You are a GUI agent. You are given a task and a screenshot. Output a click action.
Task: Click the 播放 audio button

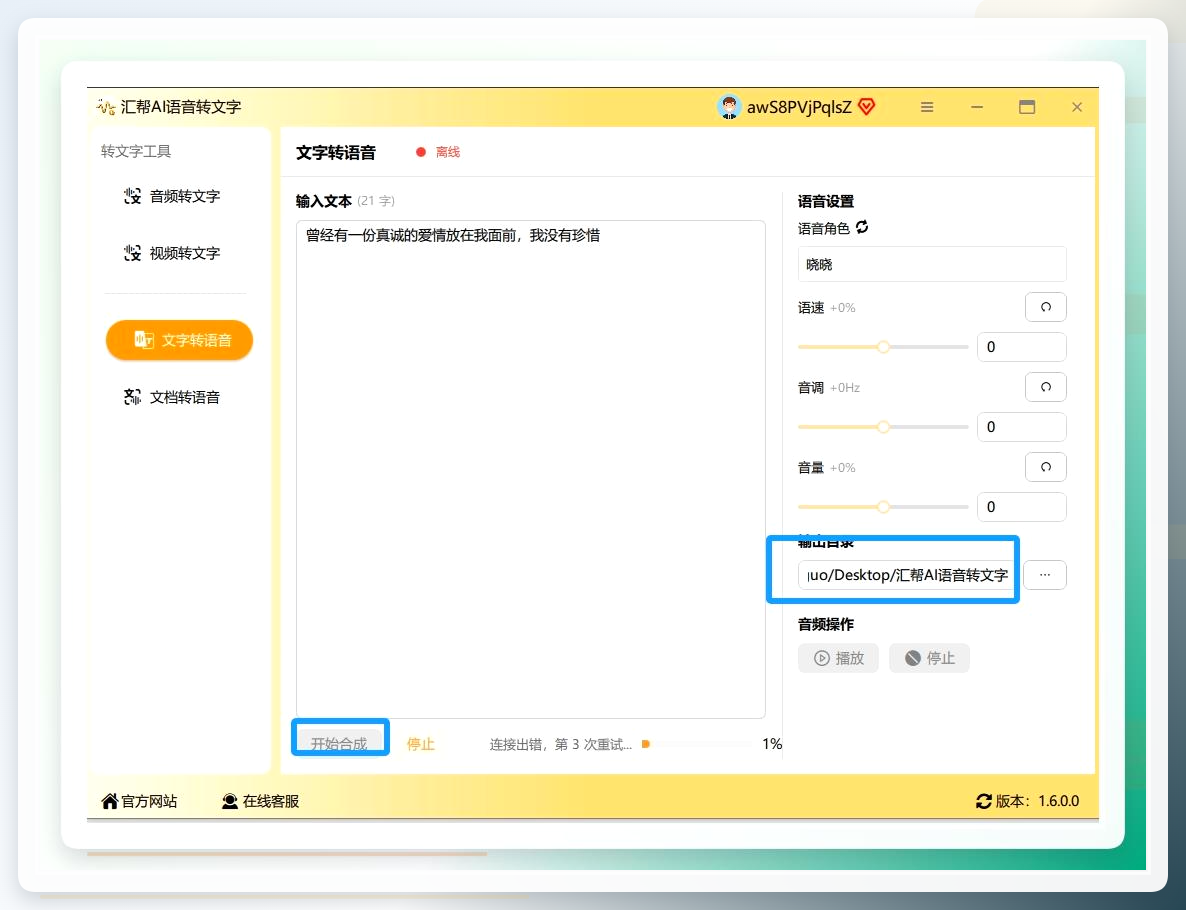pos(838,658)
